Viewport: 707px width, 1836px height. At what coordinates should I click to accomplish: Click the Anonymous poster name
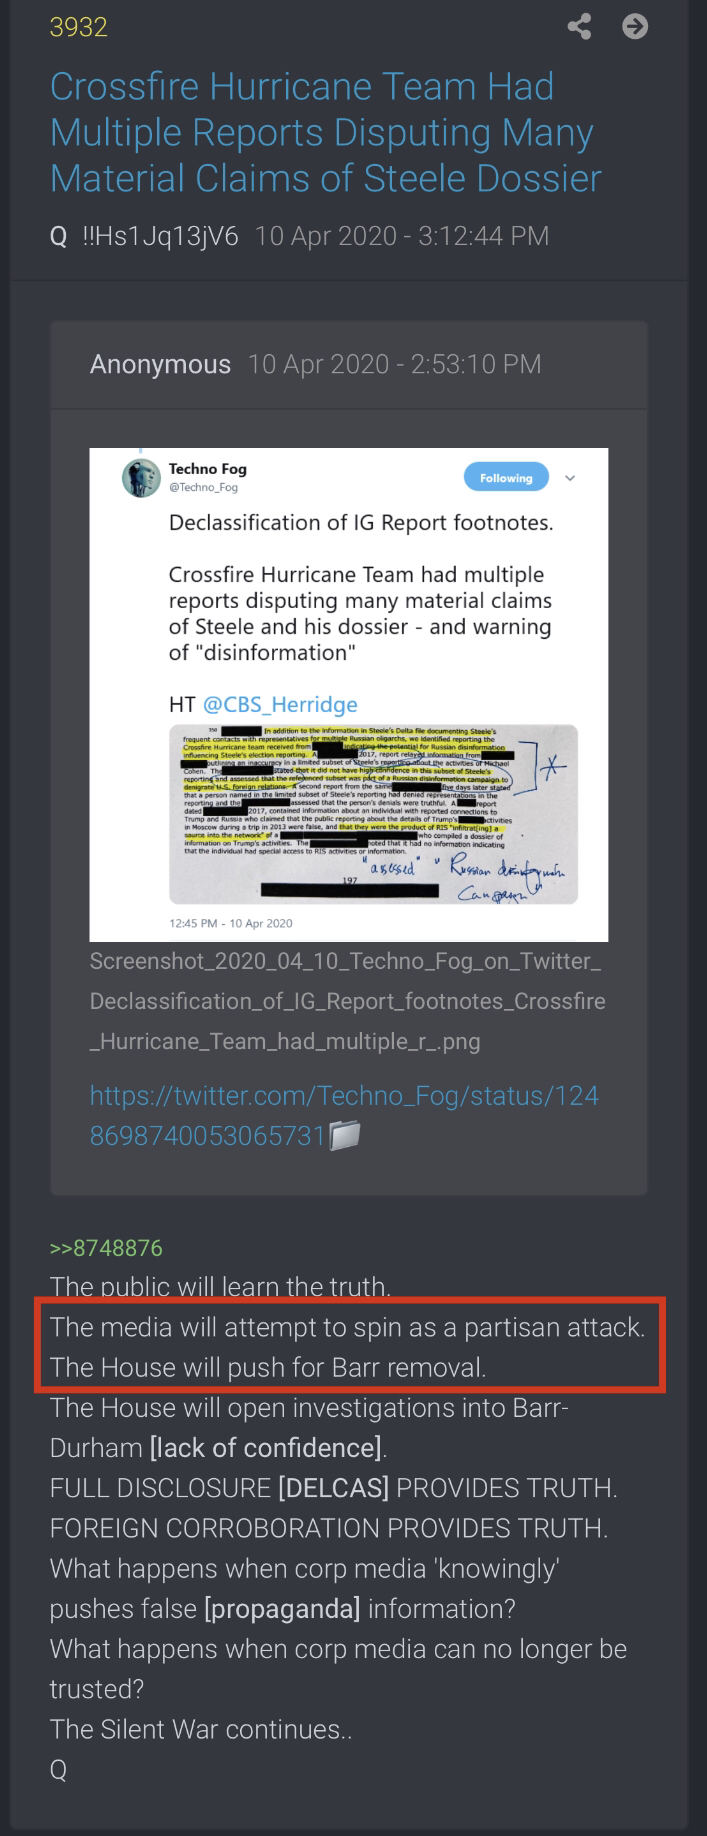(x=160, y=364)
